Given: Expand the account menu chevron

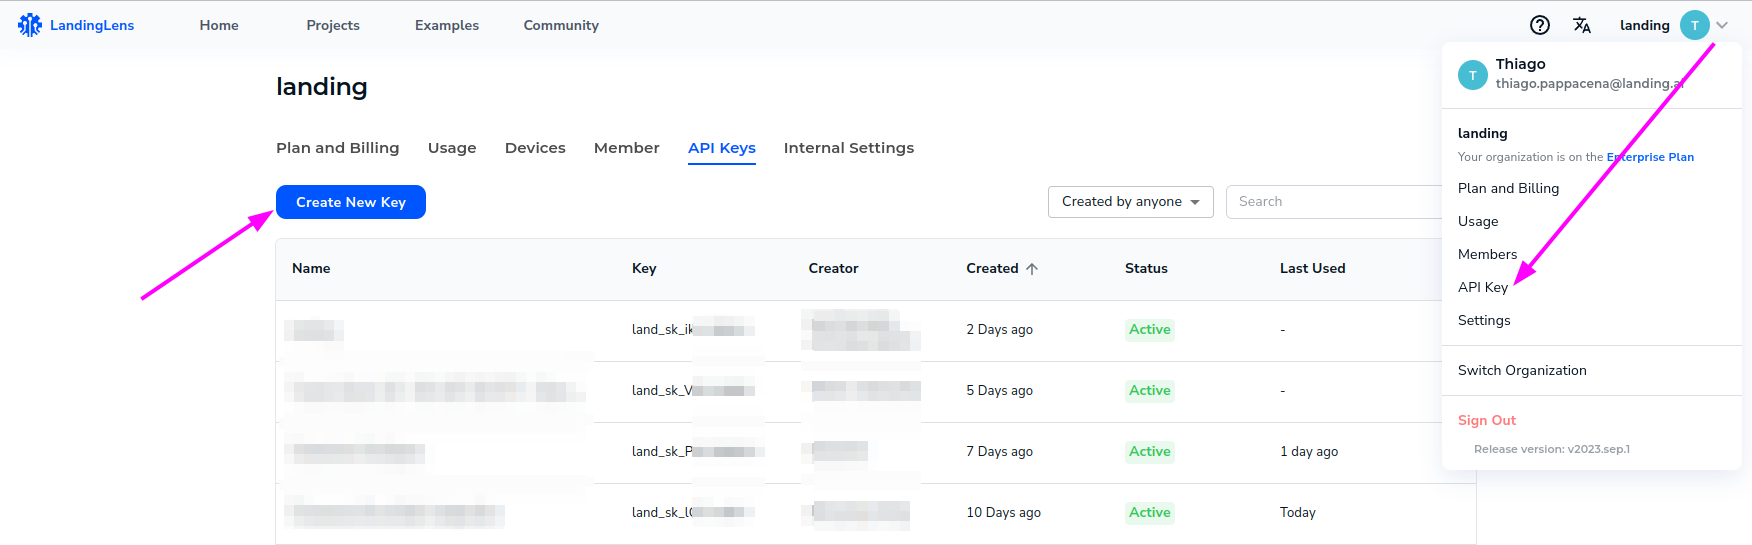Looking at the screenshot, I should coord(1722,25).
